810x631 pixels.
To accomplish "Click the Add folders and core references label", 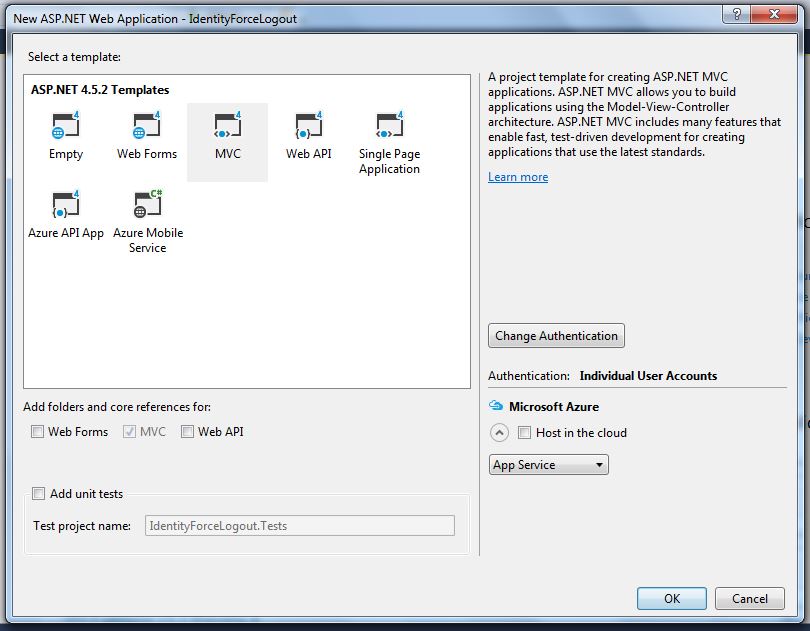I will pyautogui.click(x=117, y=407).
